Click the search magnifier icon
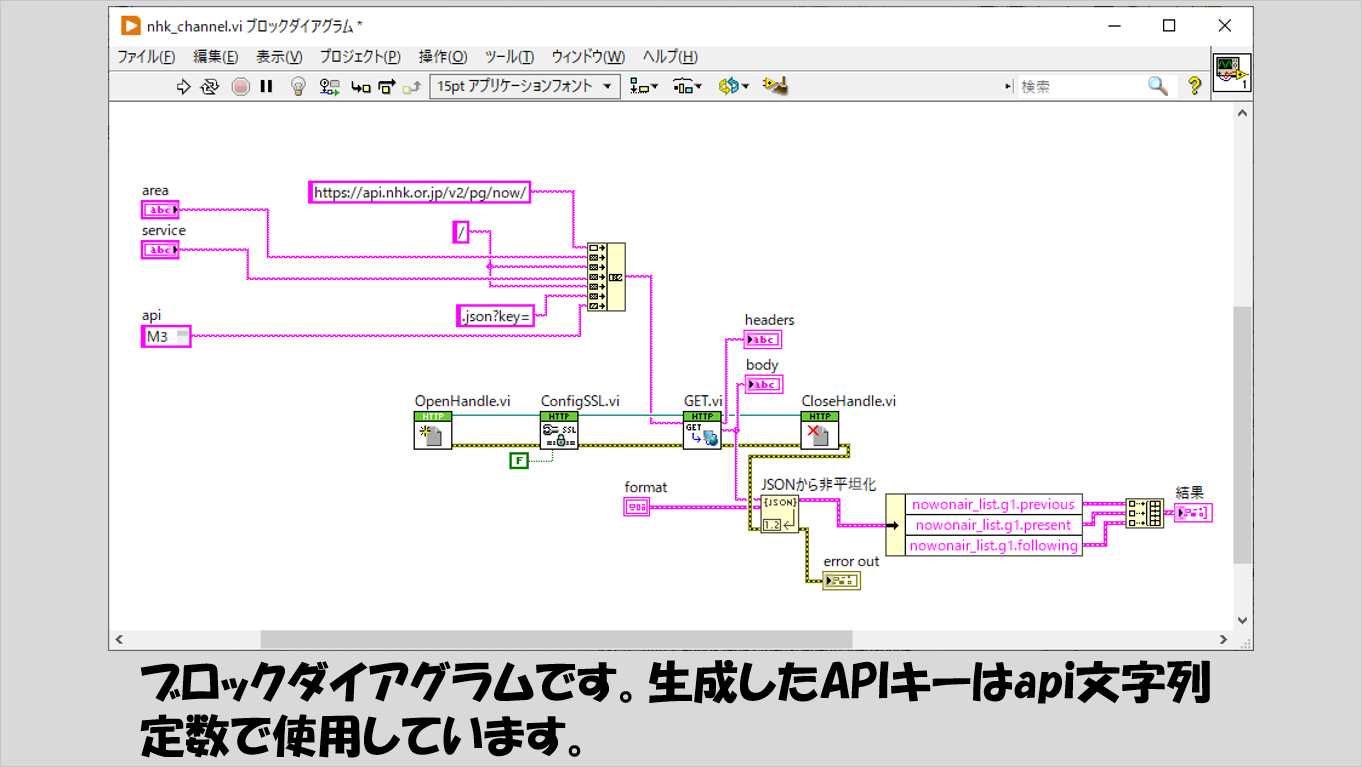The width and height of the screenshot is (1362, 767). coord(1158,86)
